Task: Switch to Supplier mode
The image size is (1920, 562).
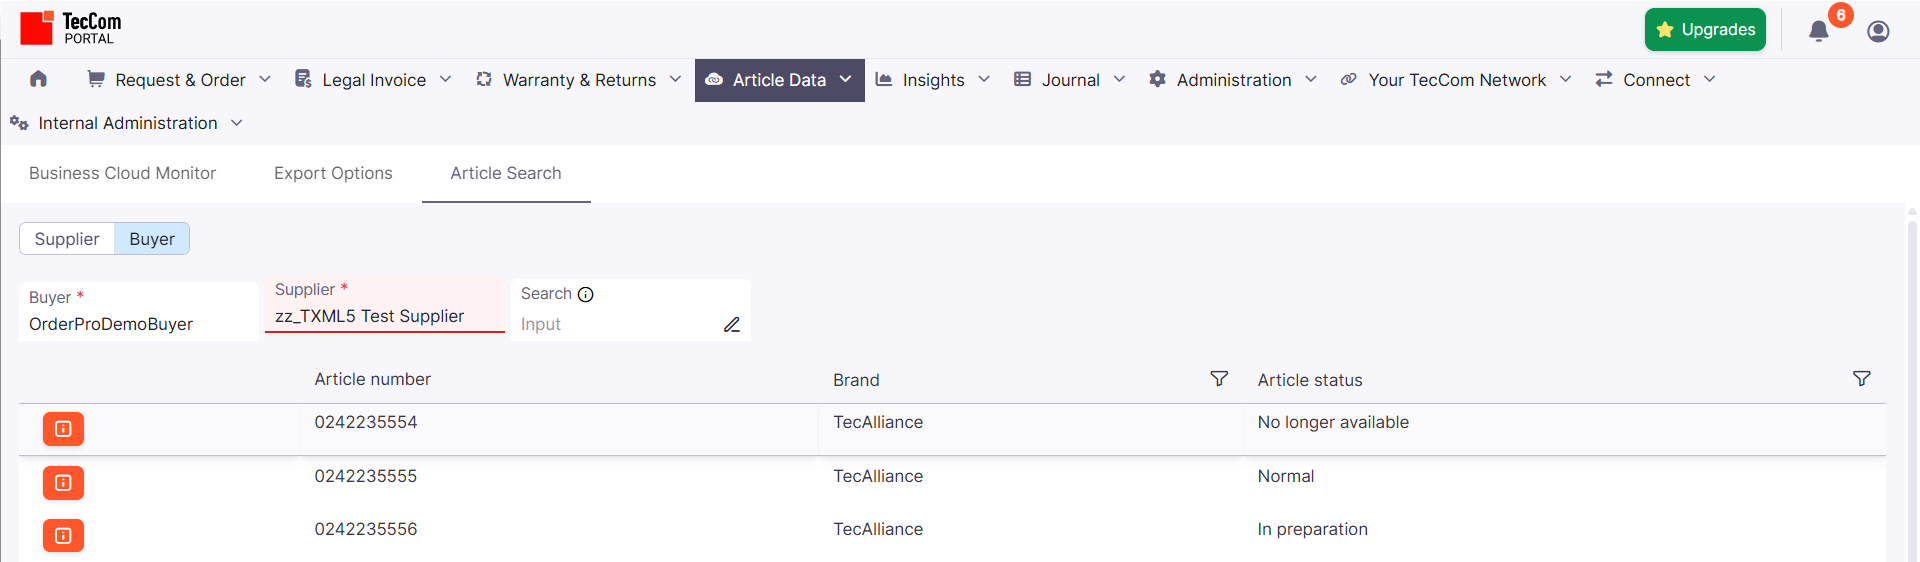Action: (x=67, y=239)
